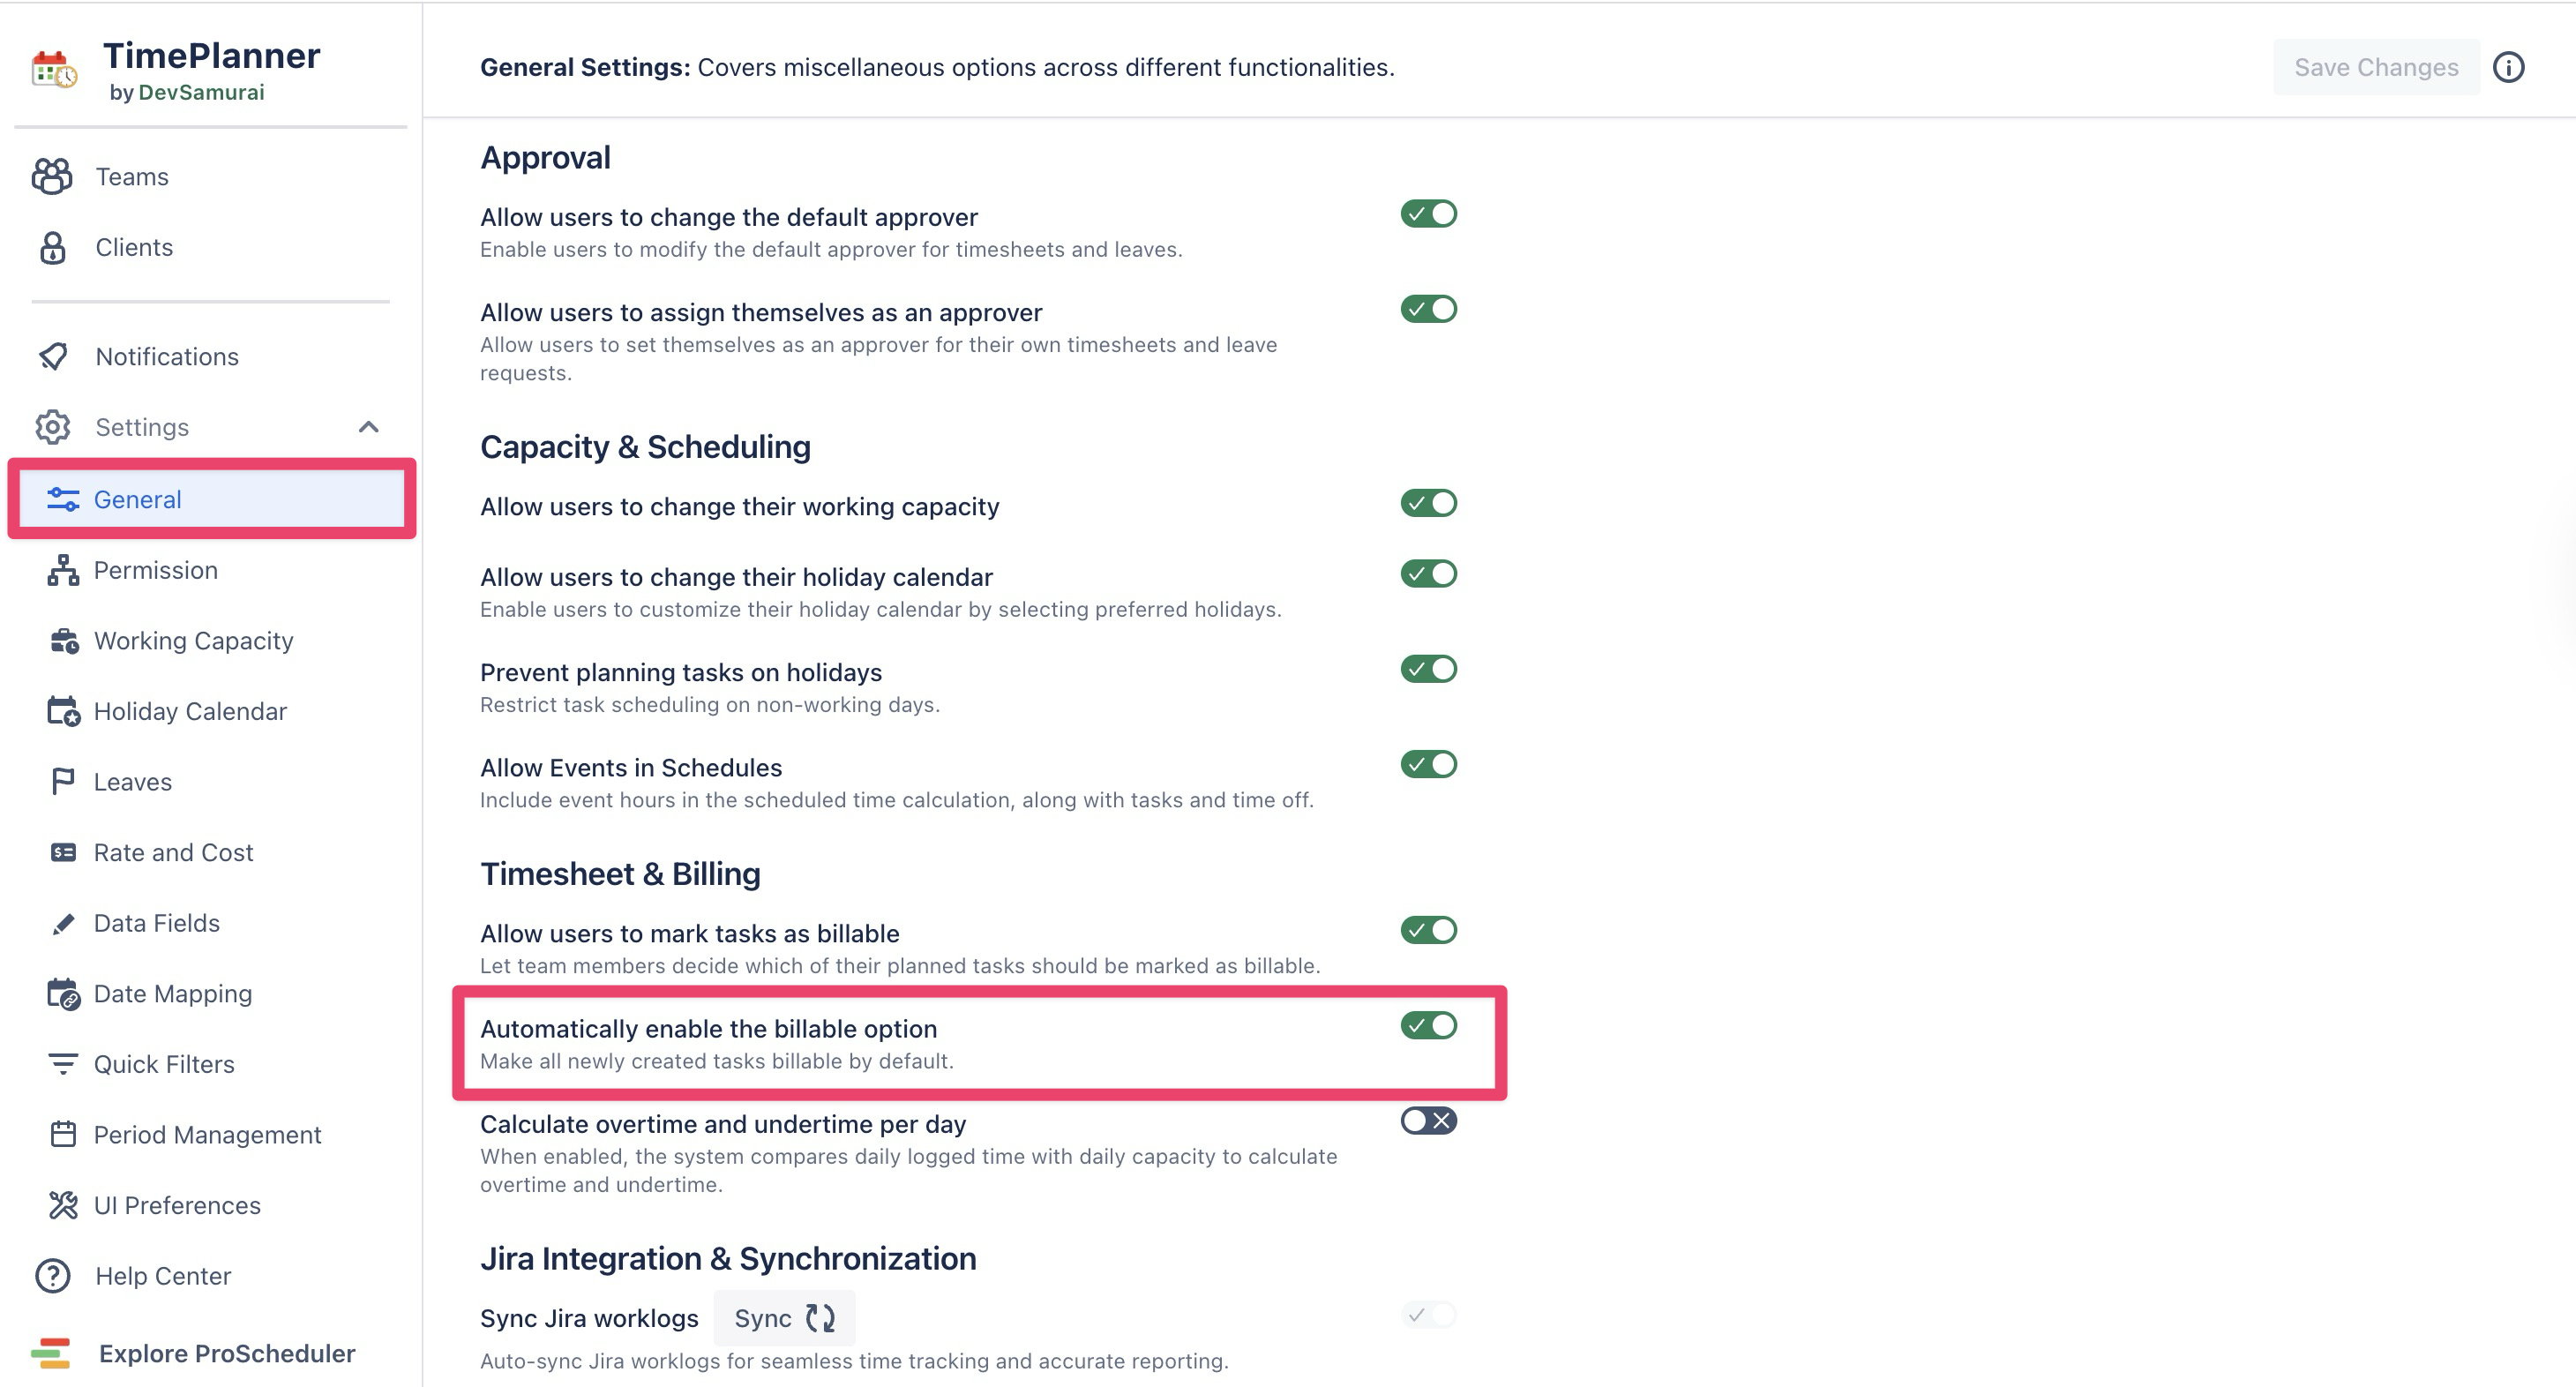Disable Prevent planning tasks on holidays
Screen dimensions: 2576x1387
click(1428, 669)
